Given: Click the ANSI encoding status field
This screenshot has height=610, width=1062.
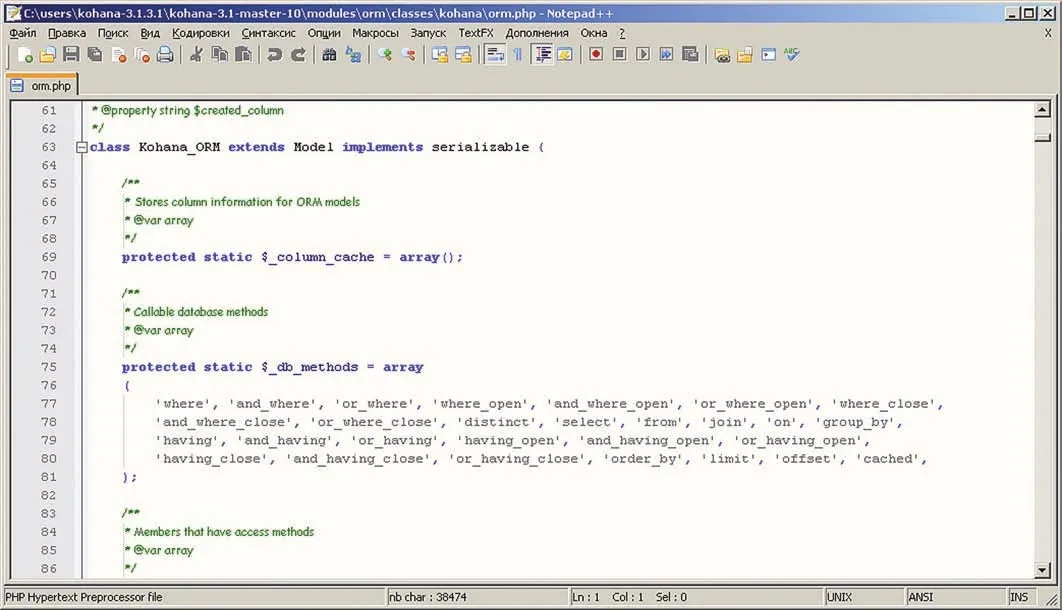Looking at the screenshot, I should point(956,597).
